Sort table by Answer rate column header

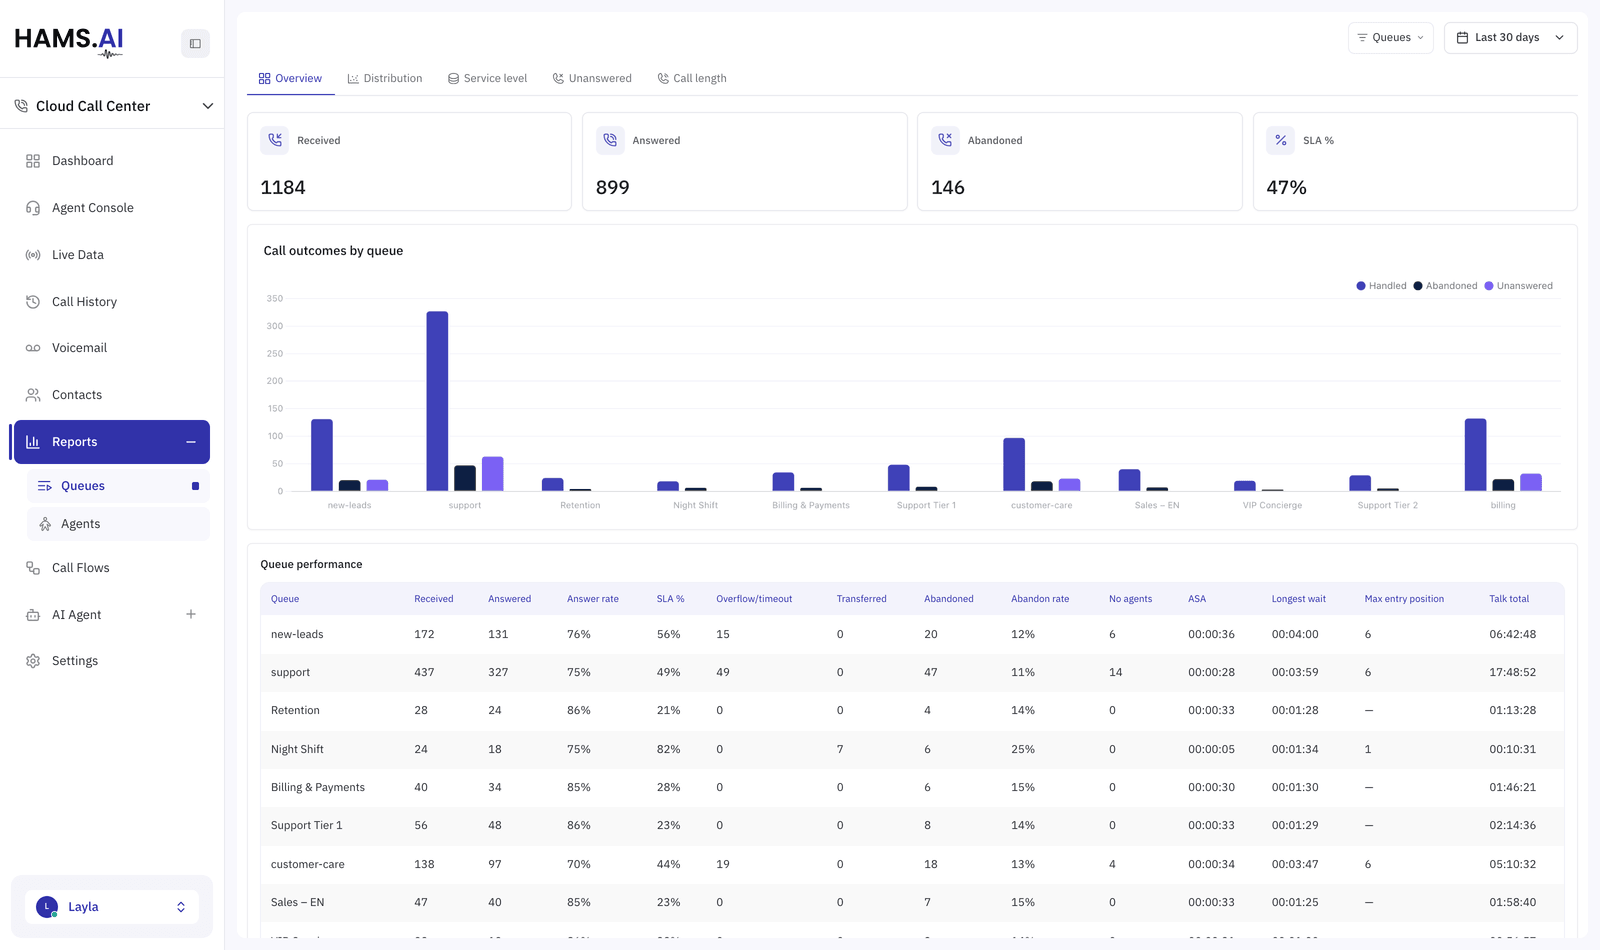(x=593, y=599)
